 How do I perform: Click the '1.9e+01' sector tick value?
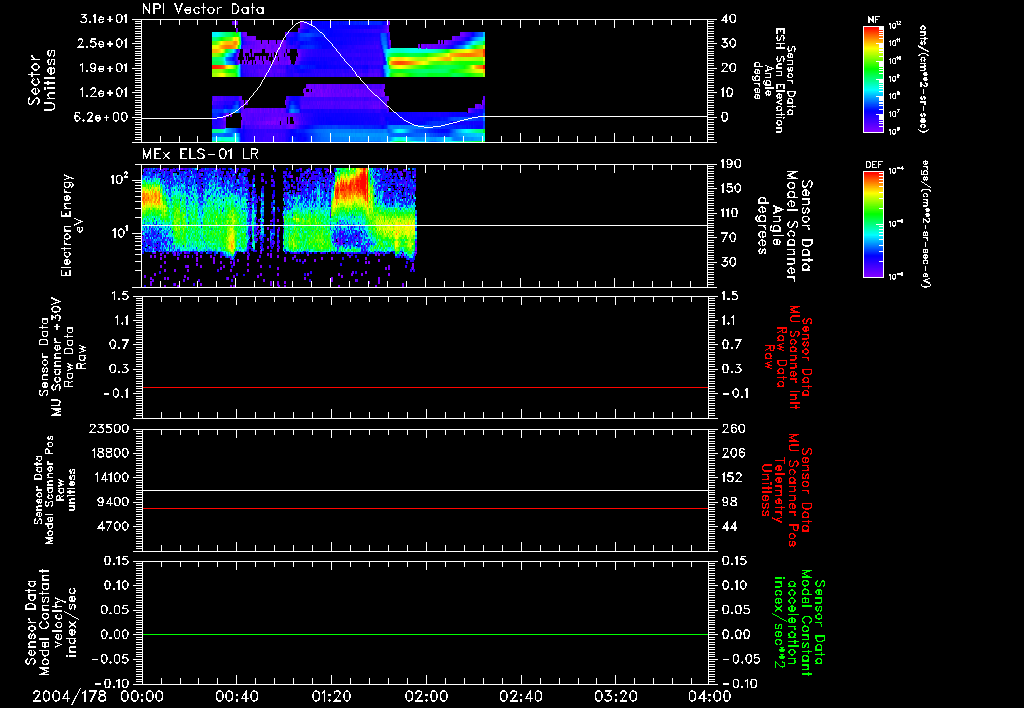pos(104,68)
